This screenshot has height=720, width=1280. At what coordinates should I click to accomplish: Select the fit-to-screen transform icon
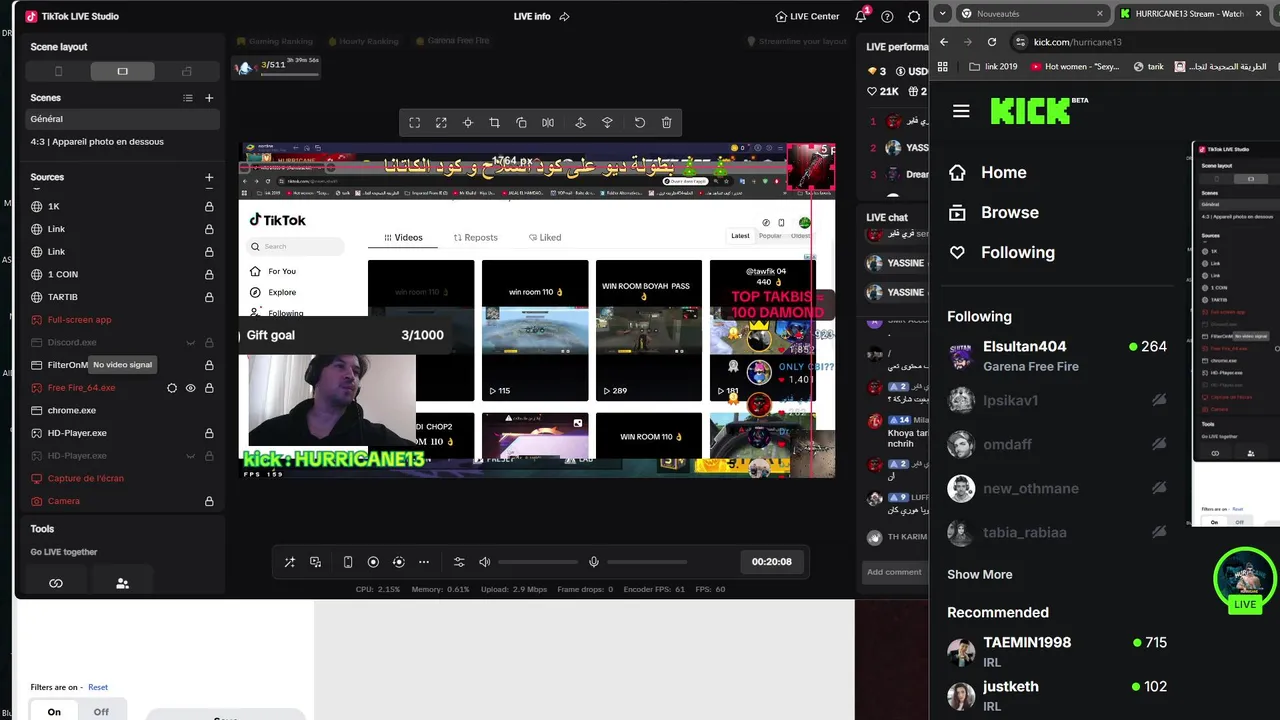pyautogui.click(x=415, y=123)
